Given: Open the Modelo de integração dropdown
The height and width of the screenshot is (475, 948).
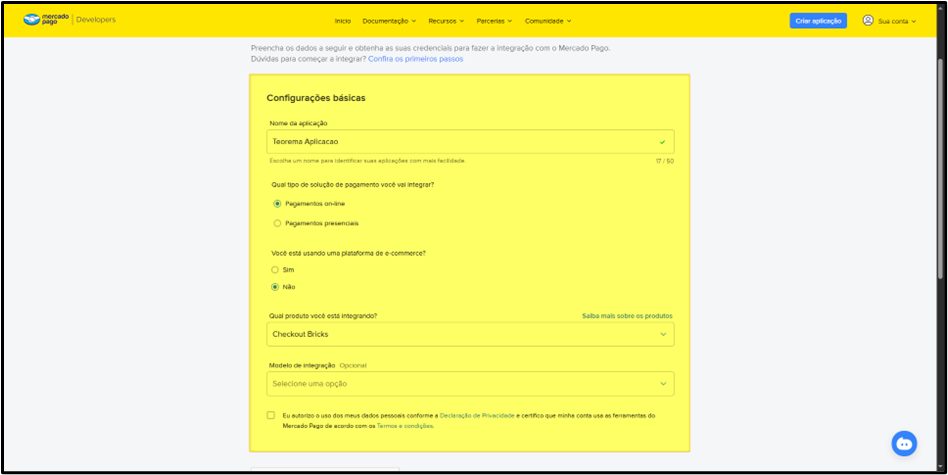Looking at the screenshot, I should [470, 384].
